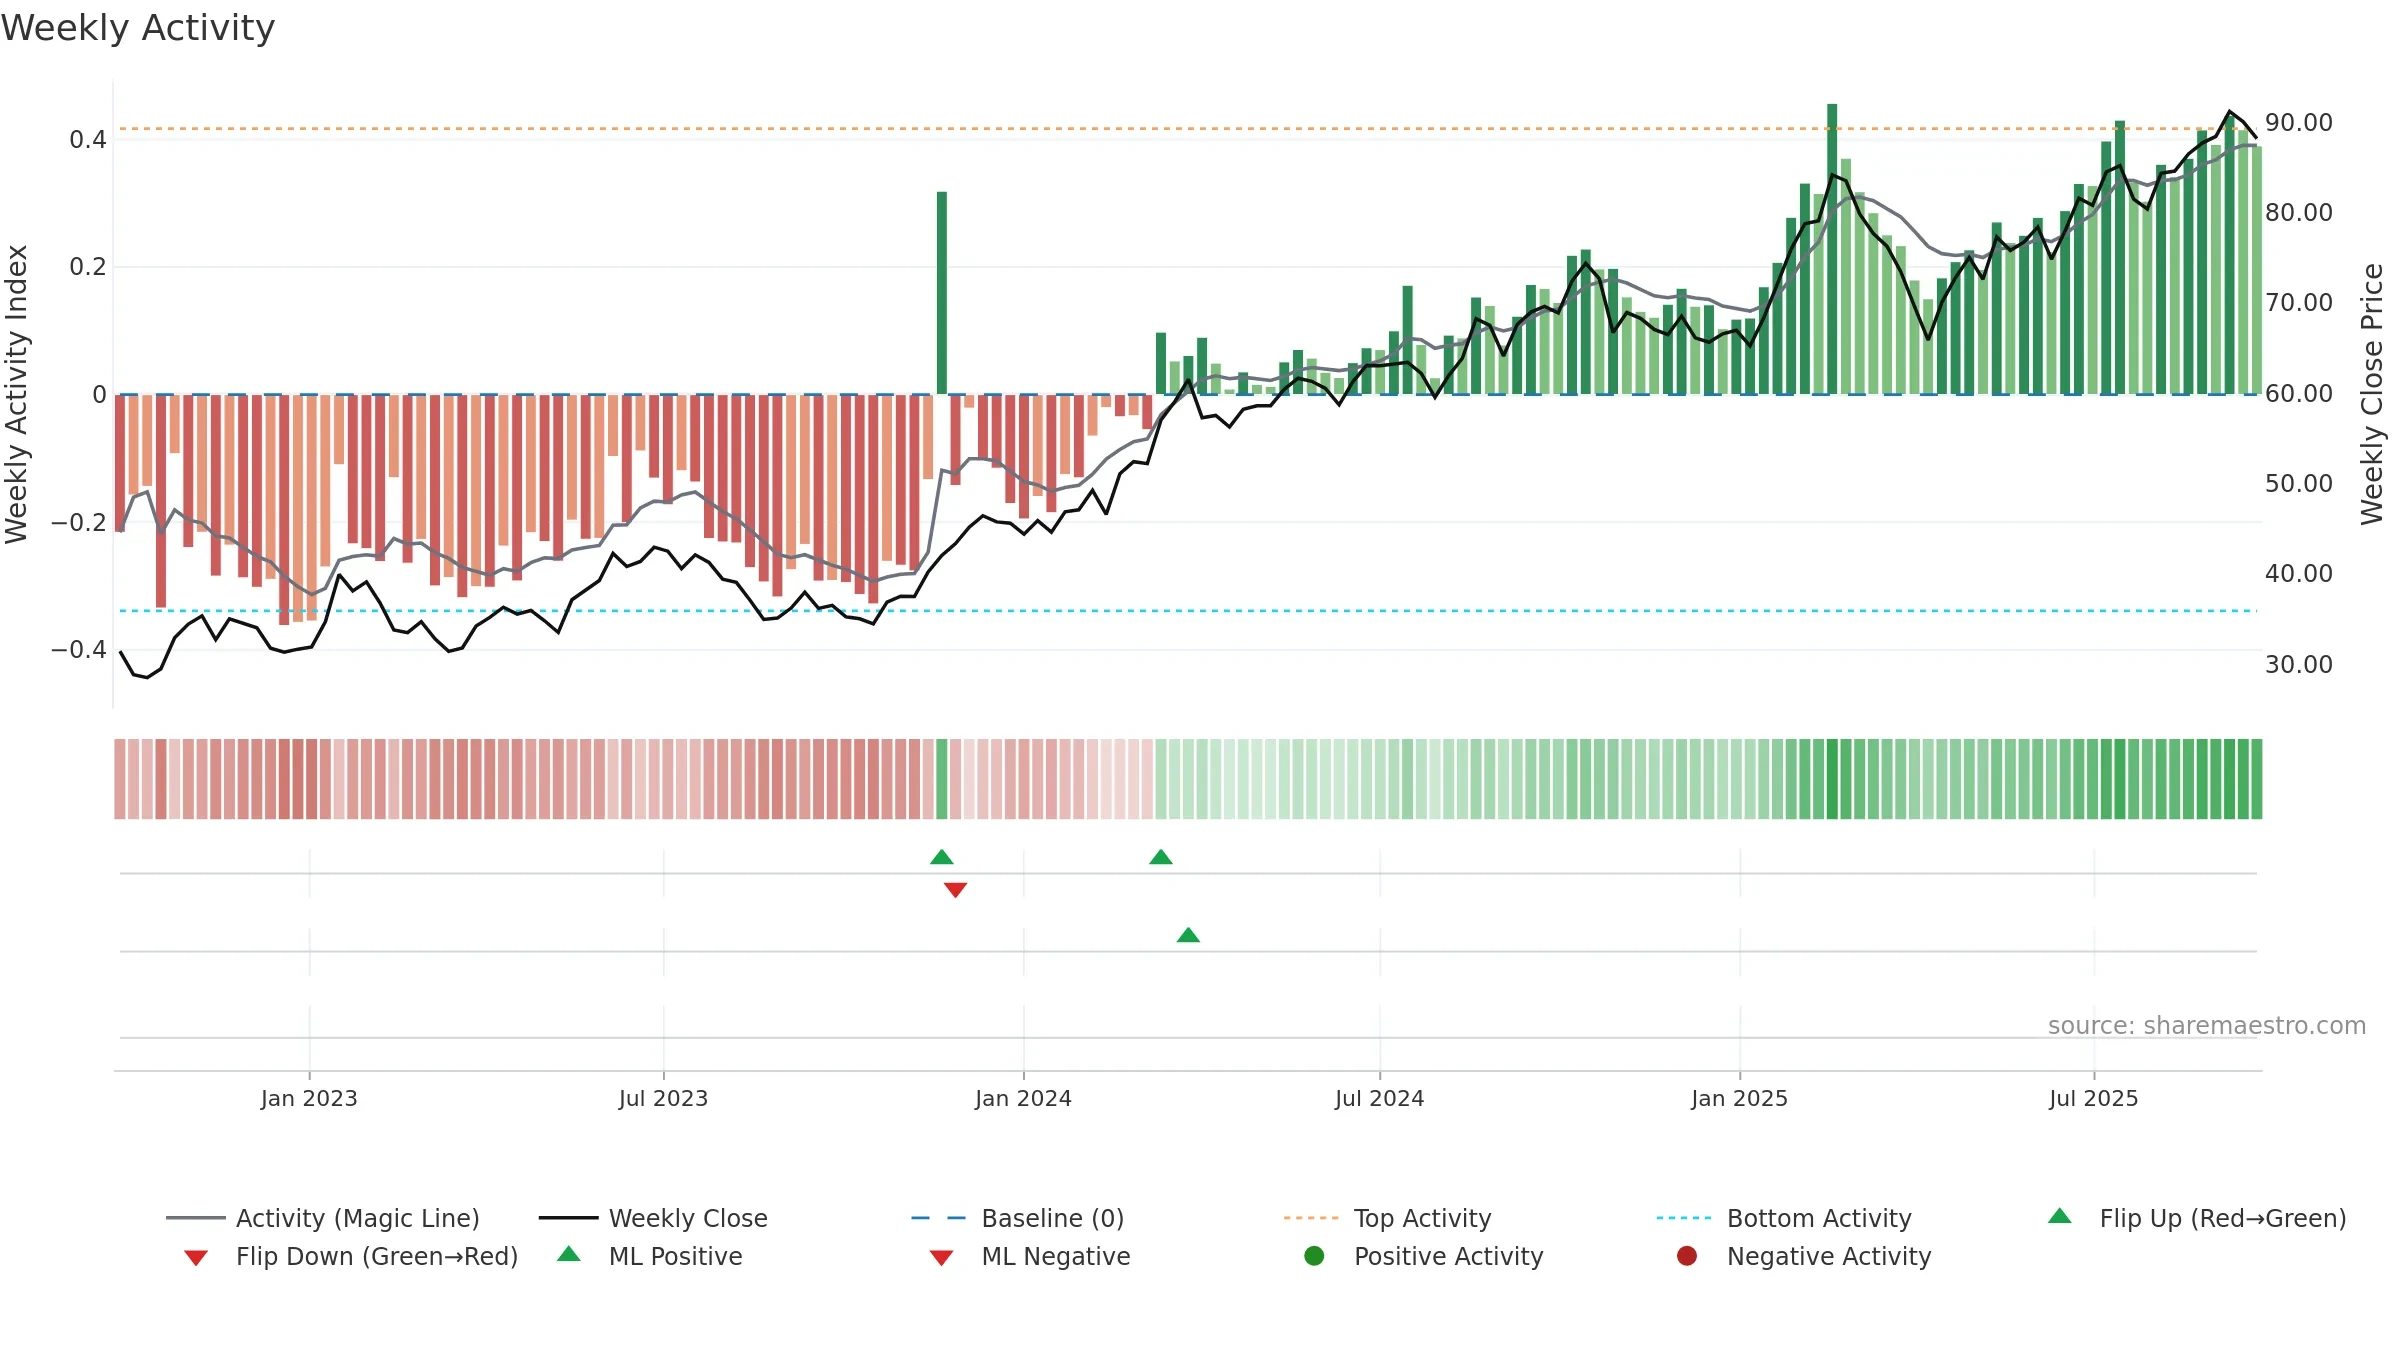Click the 0.2 left axis tick label

coord(88,267)
